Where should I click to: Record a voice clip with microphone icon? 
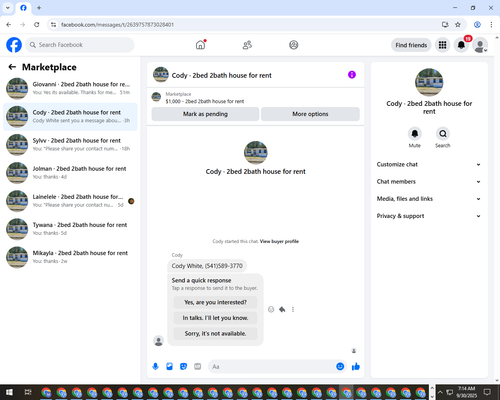point(155,367)
